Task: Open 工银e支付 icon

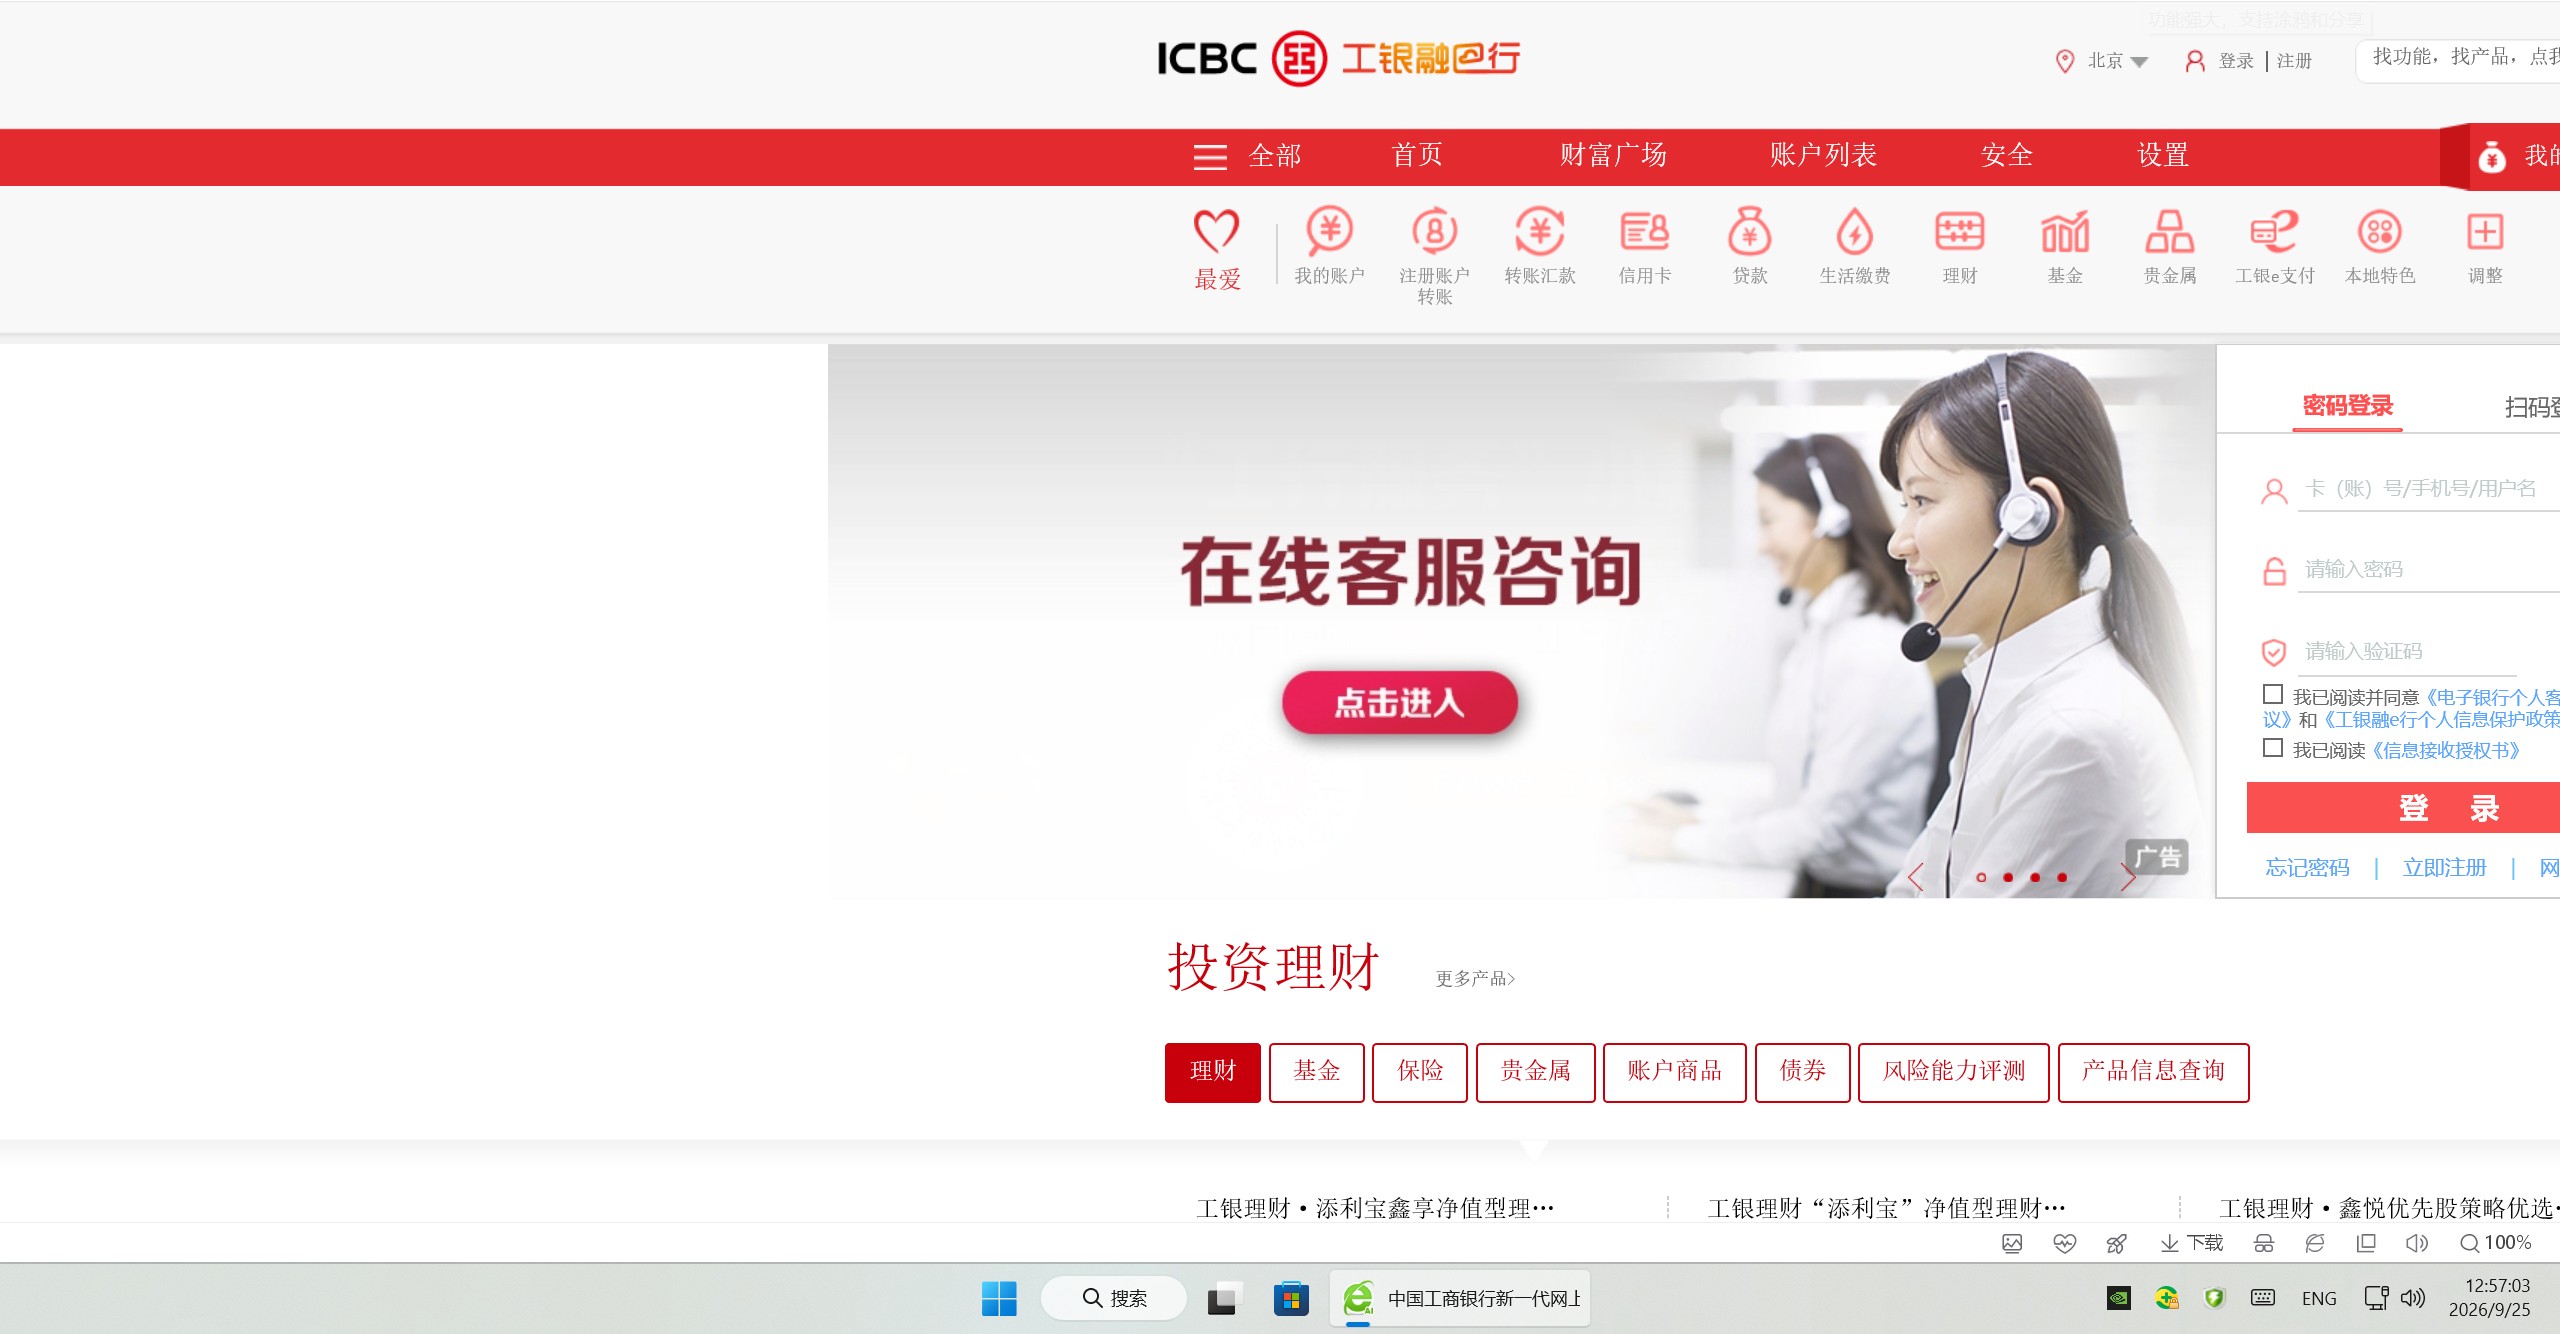Action: tap(2274, 232)
